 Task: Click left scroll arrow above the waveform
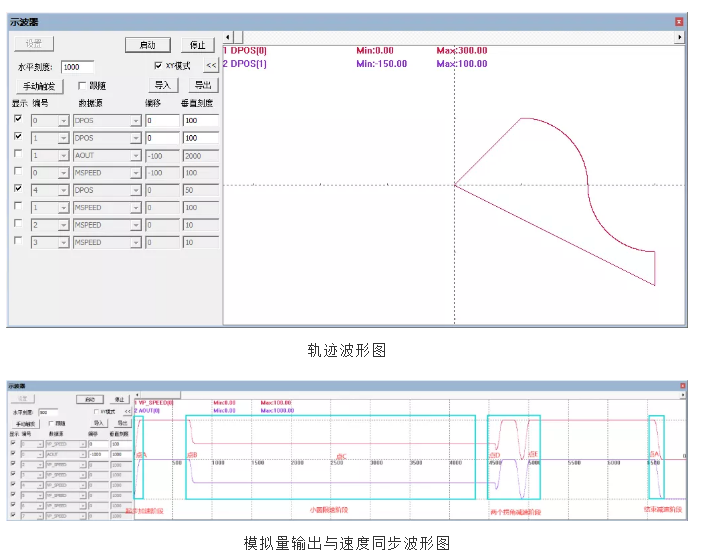228,37
